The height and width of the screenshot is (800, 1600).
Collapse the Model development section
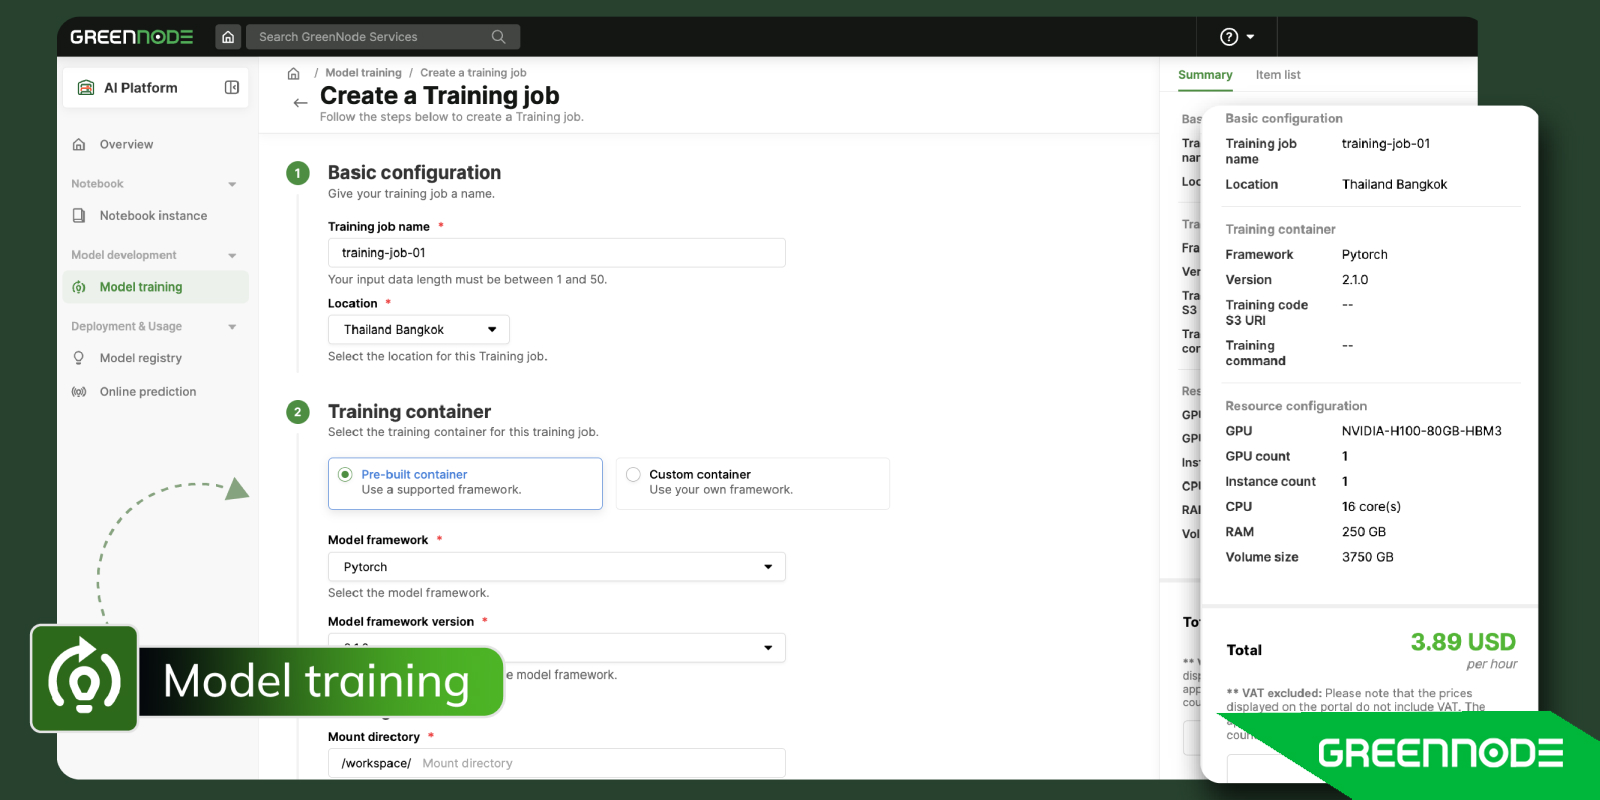coord(232,256)
